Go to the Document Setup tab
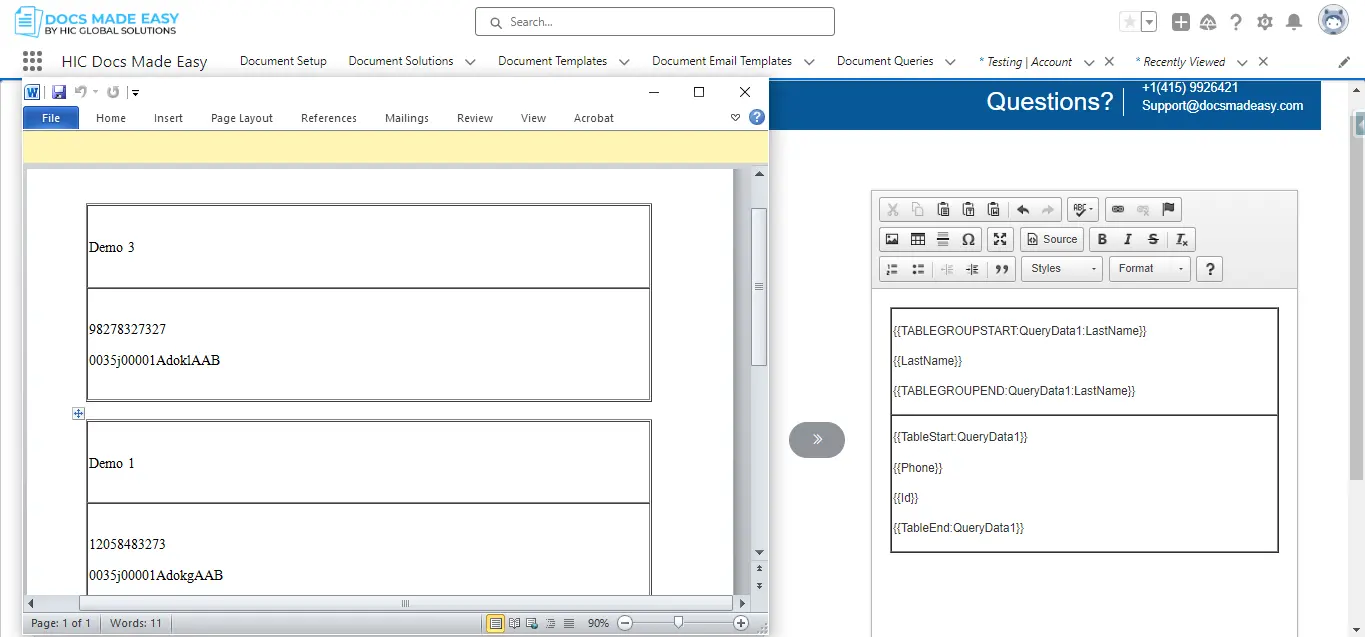 [x=283, y=61]
